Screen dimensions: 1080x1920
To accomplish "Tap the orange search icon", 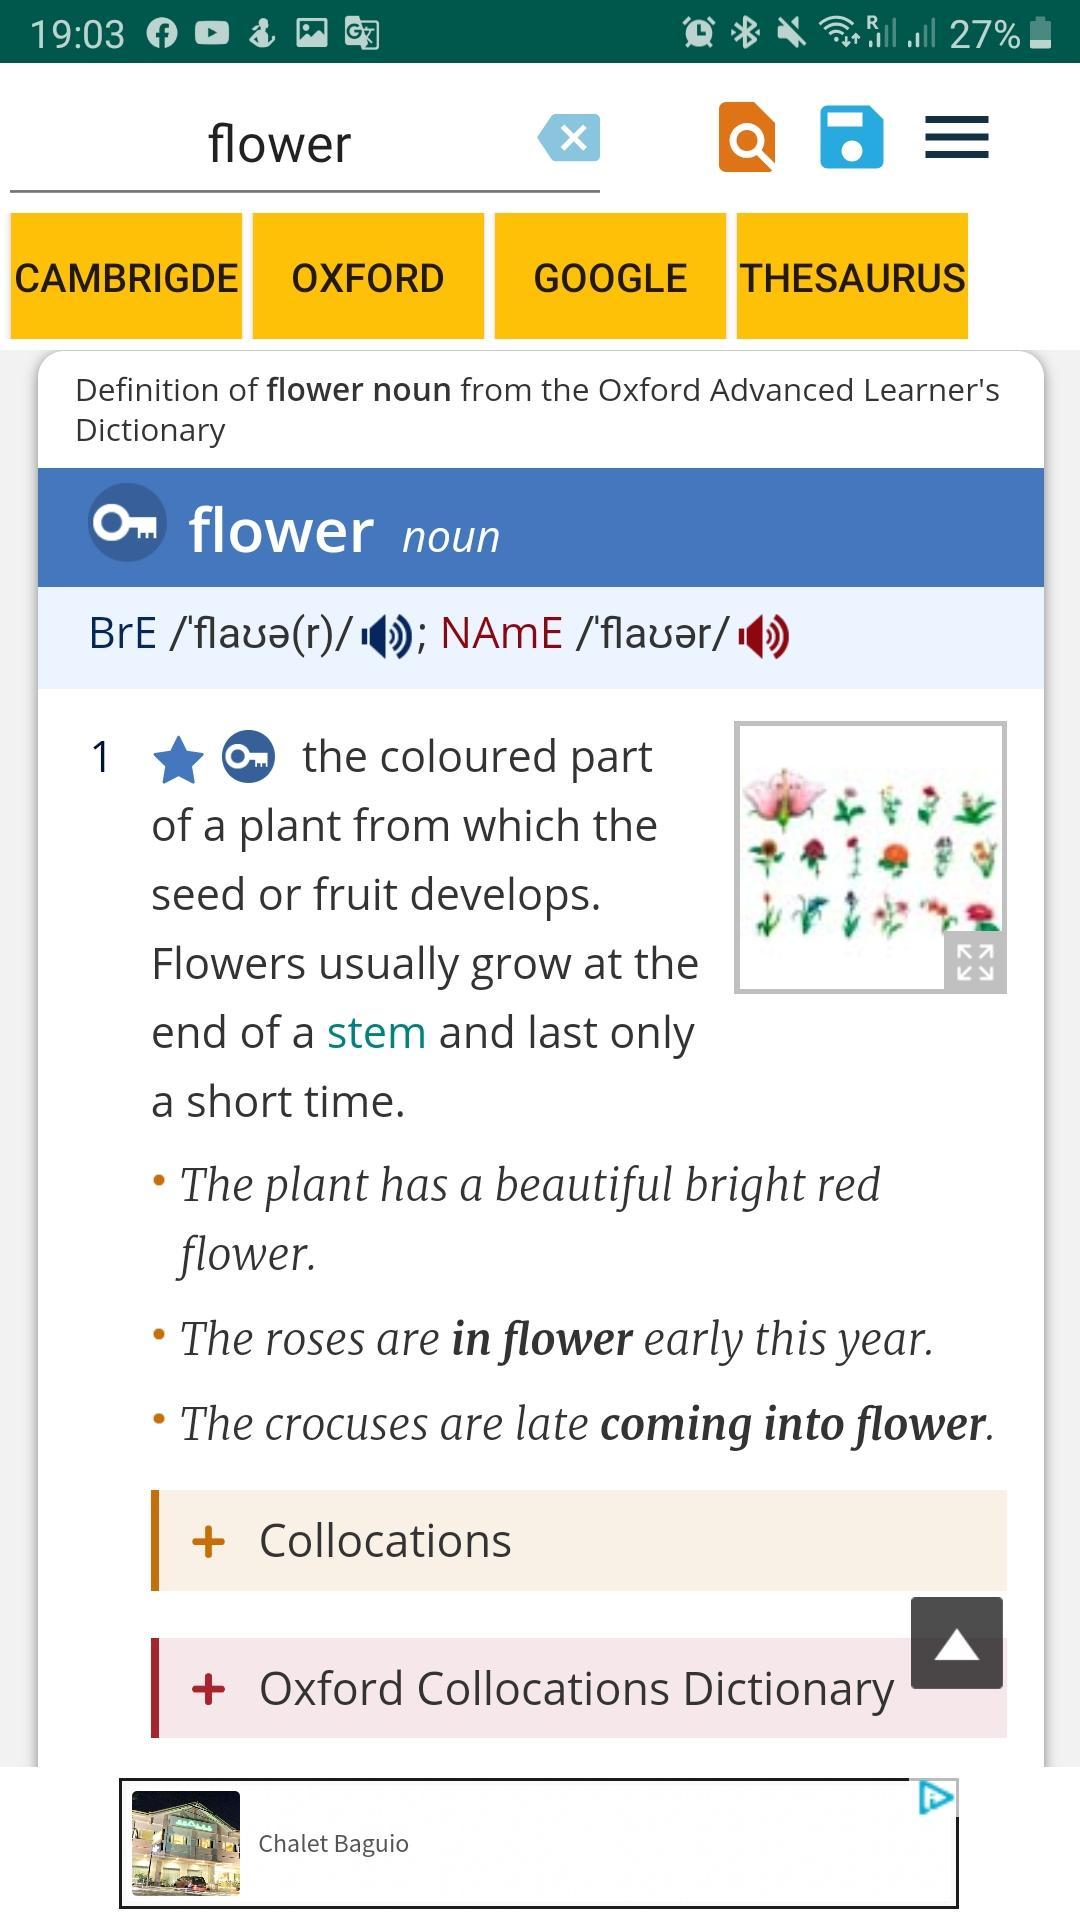I will point(747,137).
